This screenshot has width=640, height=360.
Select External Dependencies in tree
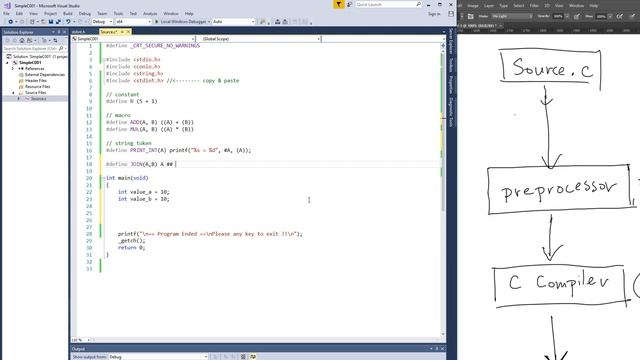[x=42, y=75]
